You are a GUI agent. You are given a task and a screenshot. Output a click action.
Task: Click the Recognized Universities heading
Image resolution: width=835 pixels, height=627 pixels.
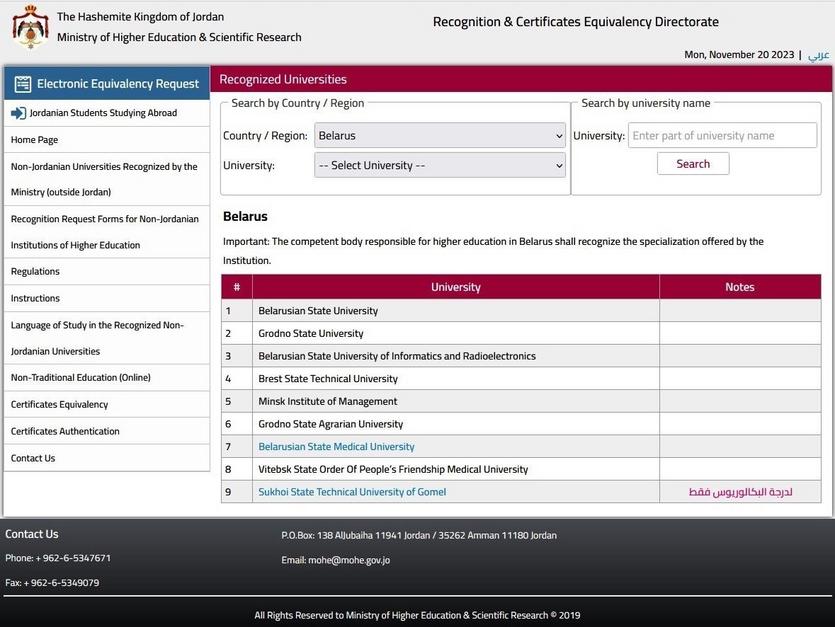(x=283, y=79)
